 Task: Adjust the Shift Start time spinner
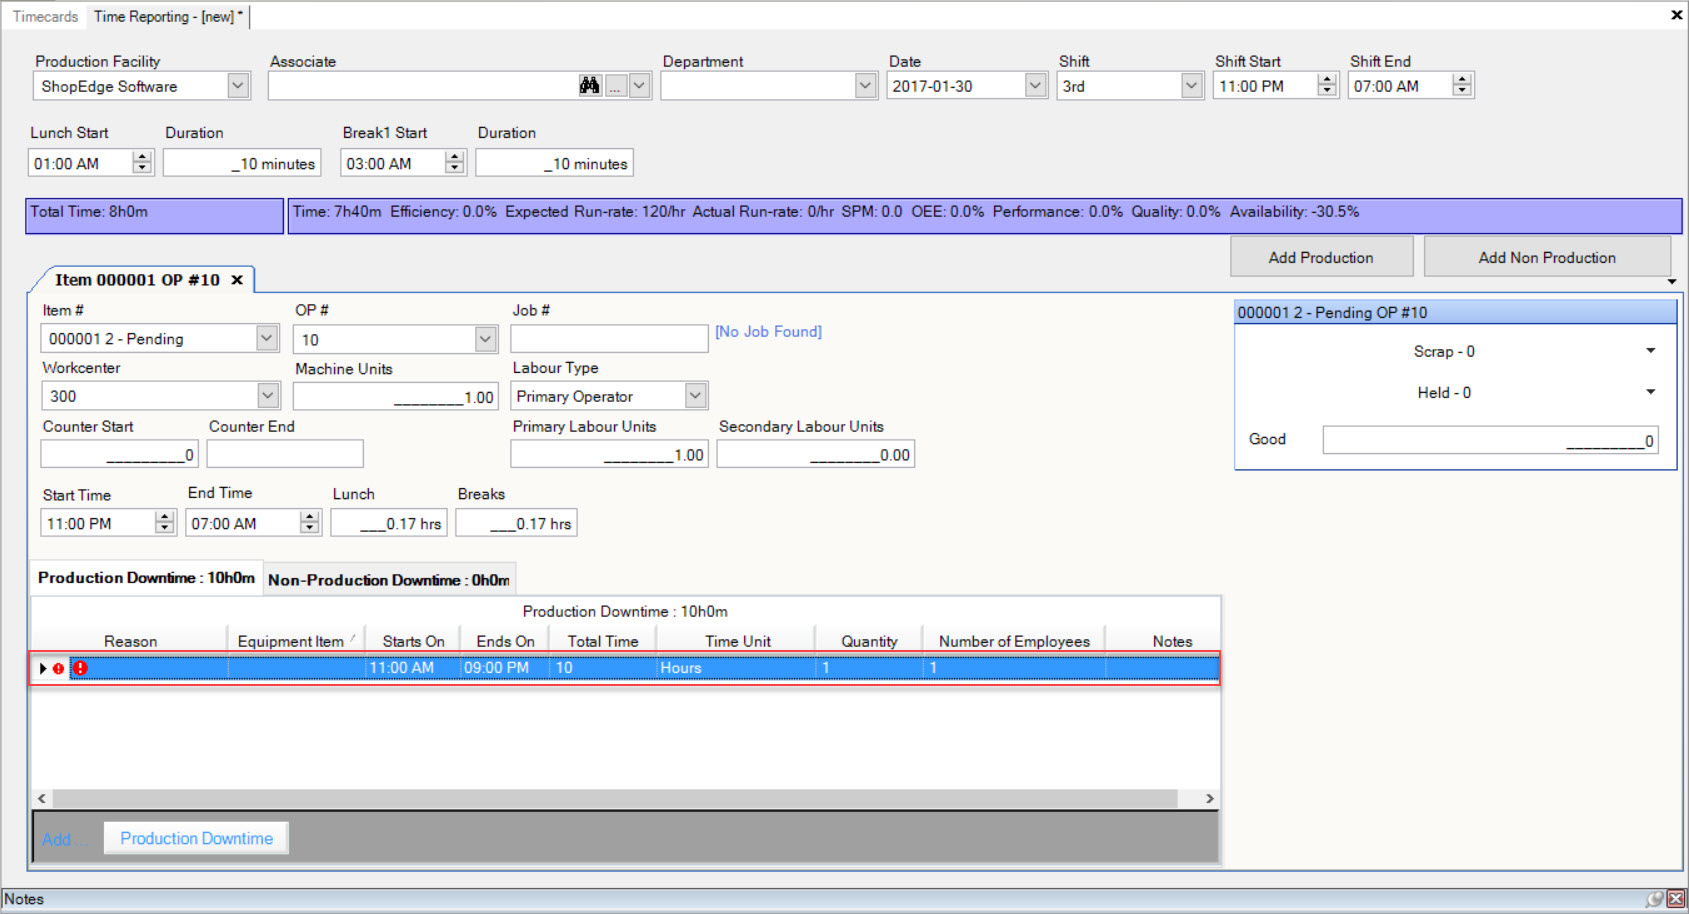pos(1327,86)
